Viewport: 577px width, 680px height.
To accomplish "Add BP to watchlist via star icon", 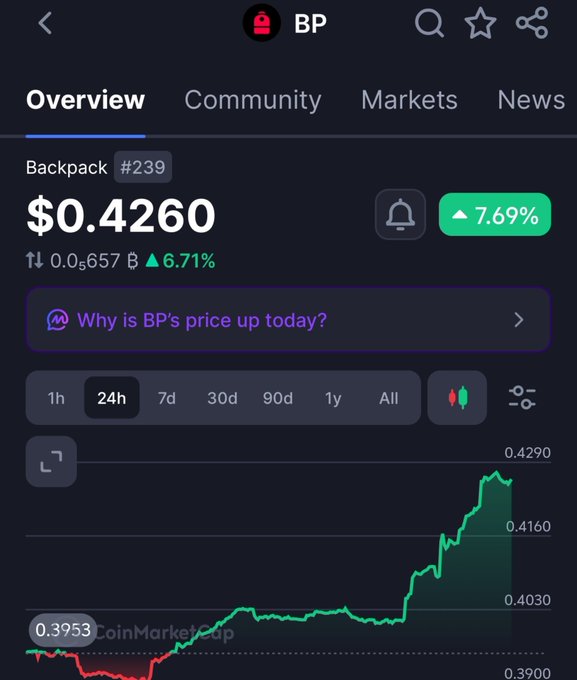I will click(x=480, y=23).
